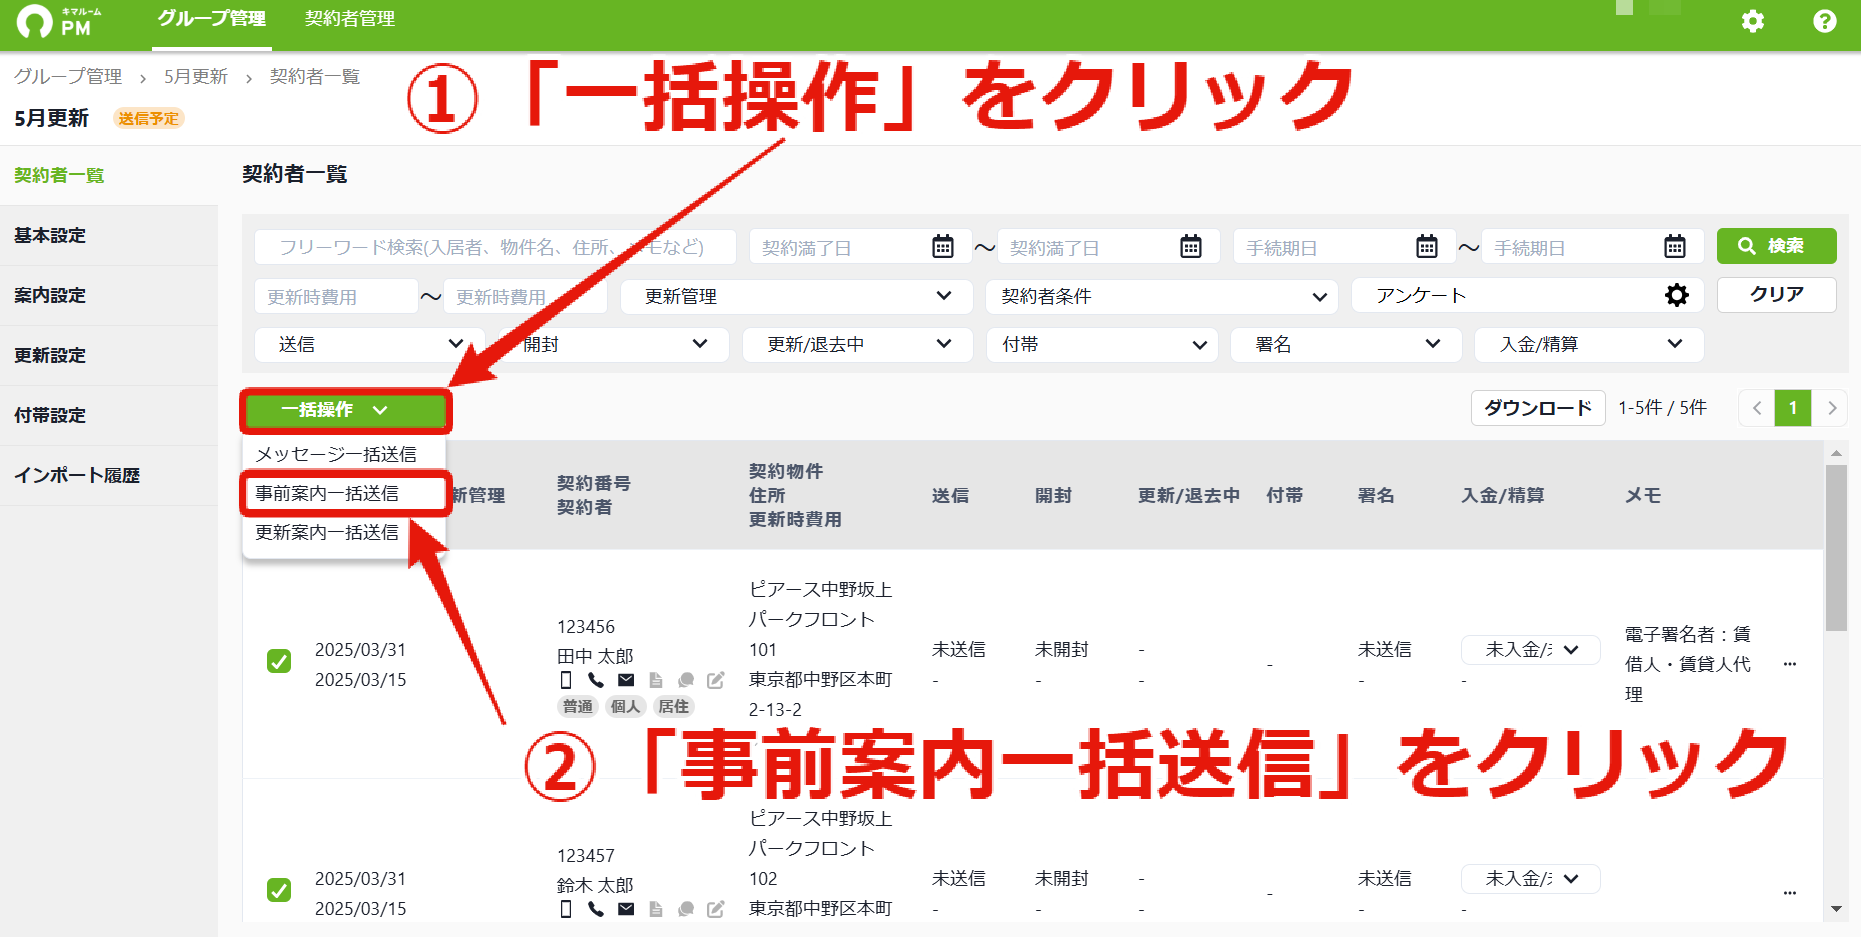
Task: Switch to グループ管理 tab
Action: [x=211, y=19]
